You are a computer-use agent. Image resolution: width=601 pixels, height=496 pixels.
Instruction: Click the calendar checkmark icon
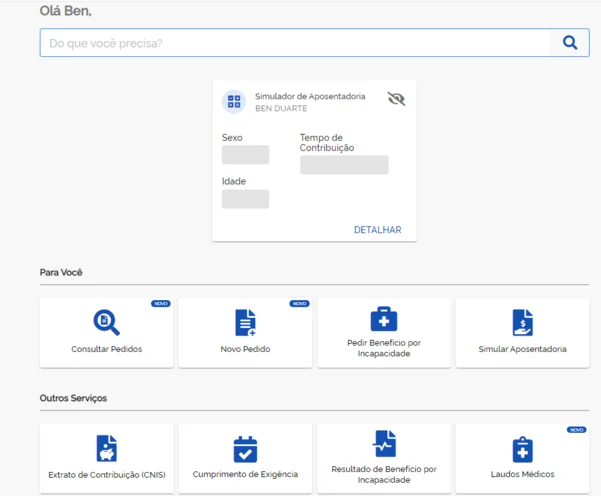coord(245,449)
